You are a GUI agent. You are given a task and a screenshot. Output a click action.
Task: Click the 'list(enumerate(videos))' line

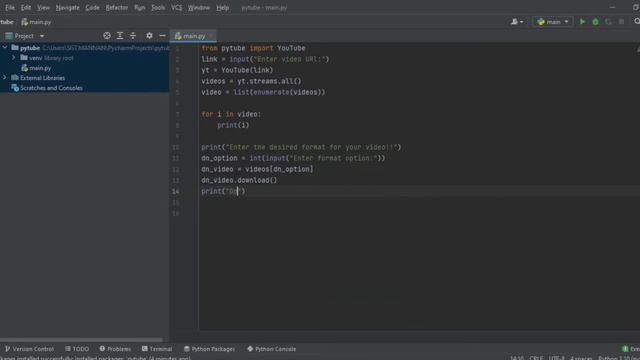(263, 92)
